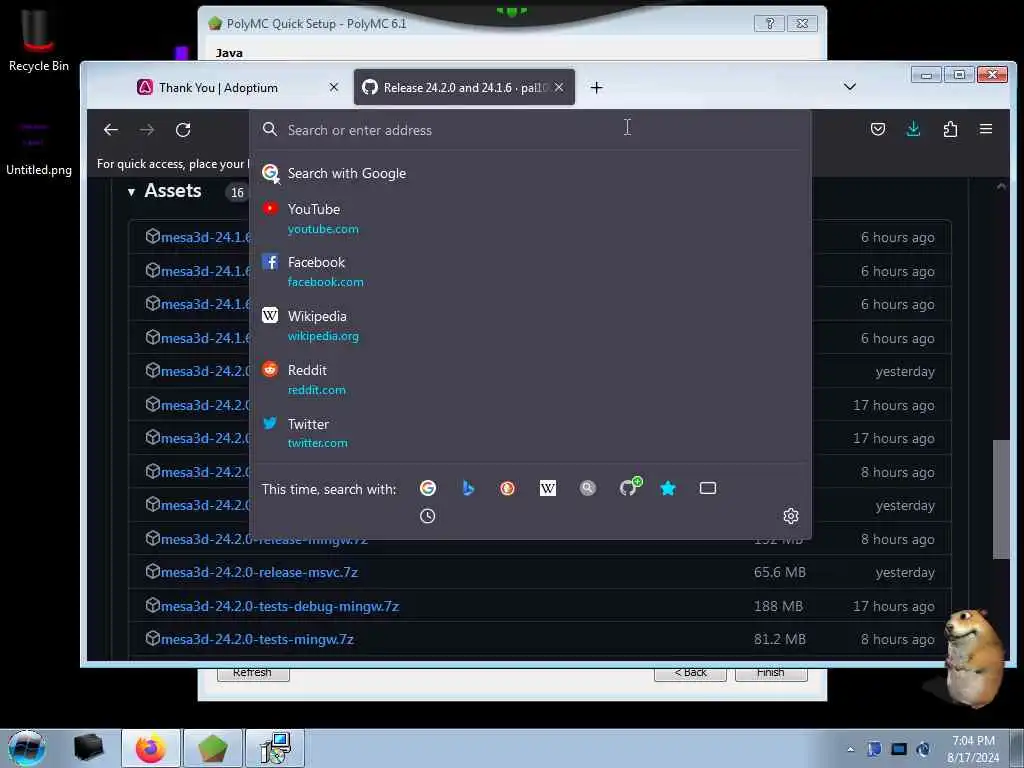Search bookmarks using the star icon

pos(668,488)
